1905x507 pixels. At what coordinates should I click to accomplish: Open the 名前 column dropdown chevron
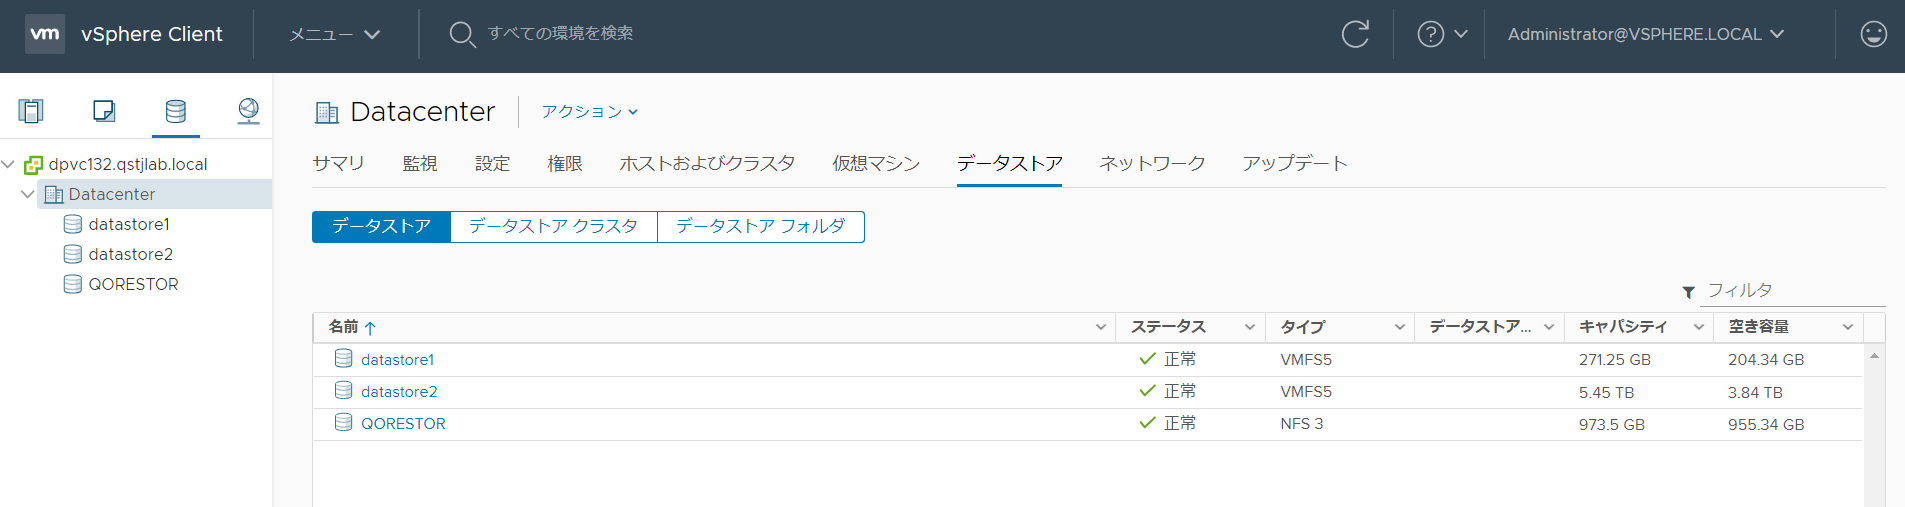click(1101, 327)
